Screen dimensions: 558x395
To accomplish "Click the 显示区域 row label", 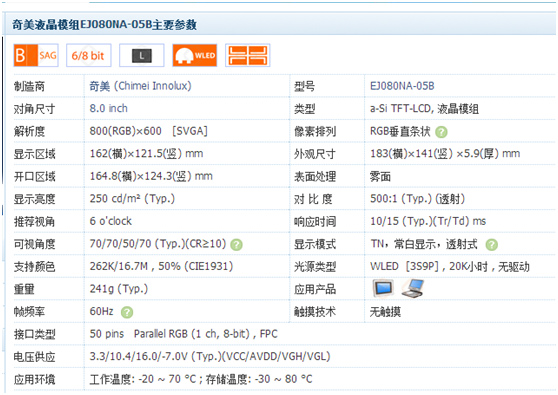I will pos(34,154).
